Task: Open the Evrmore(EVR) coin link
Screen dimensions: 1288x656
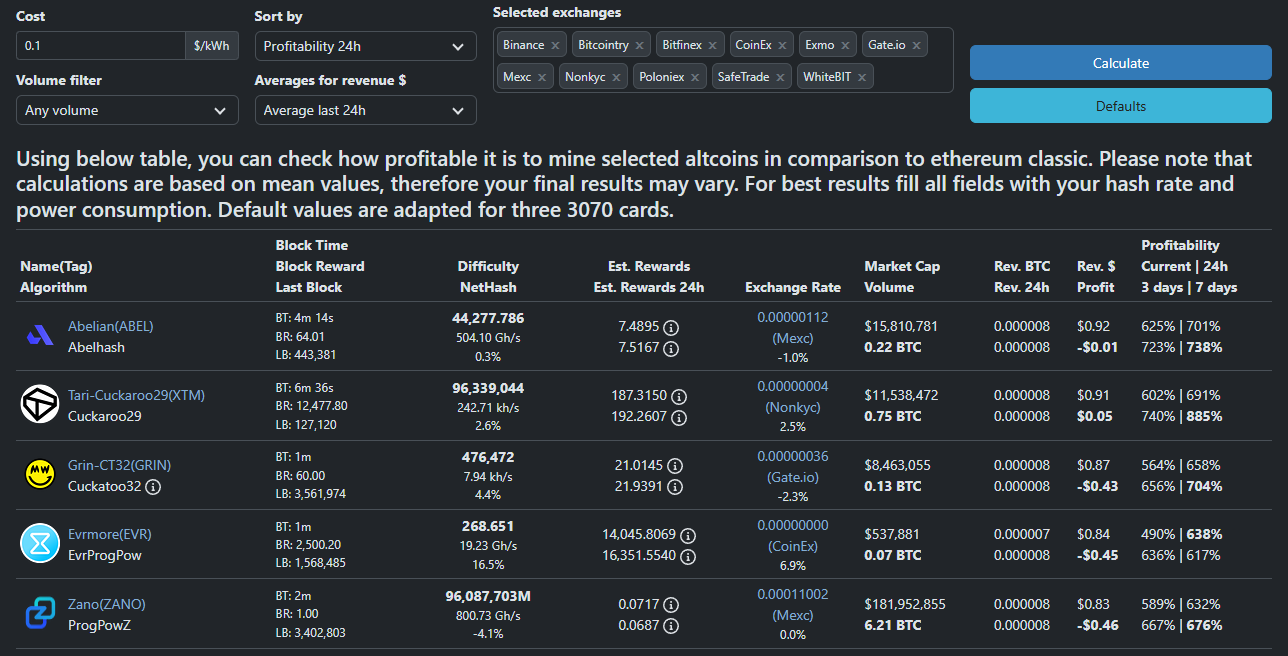Action: pyautogui.click(x=109, y=534)
